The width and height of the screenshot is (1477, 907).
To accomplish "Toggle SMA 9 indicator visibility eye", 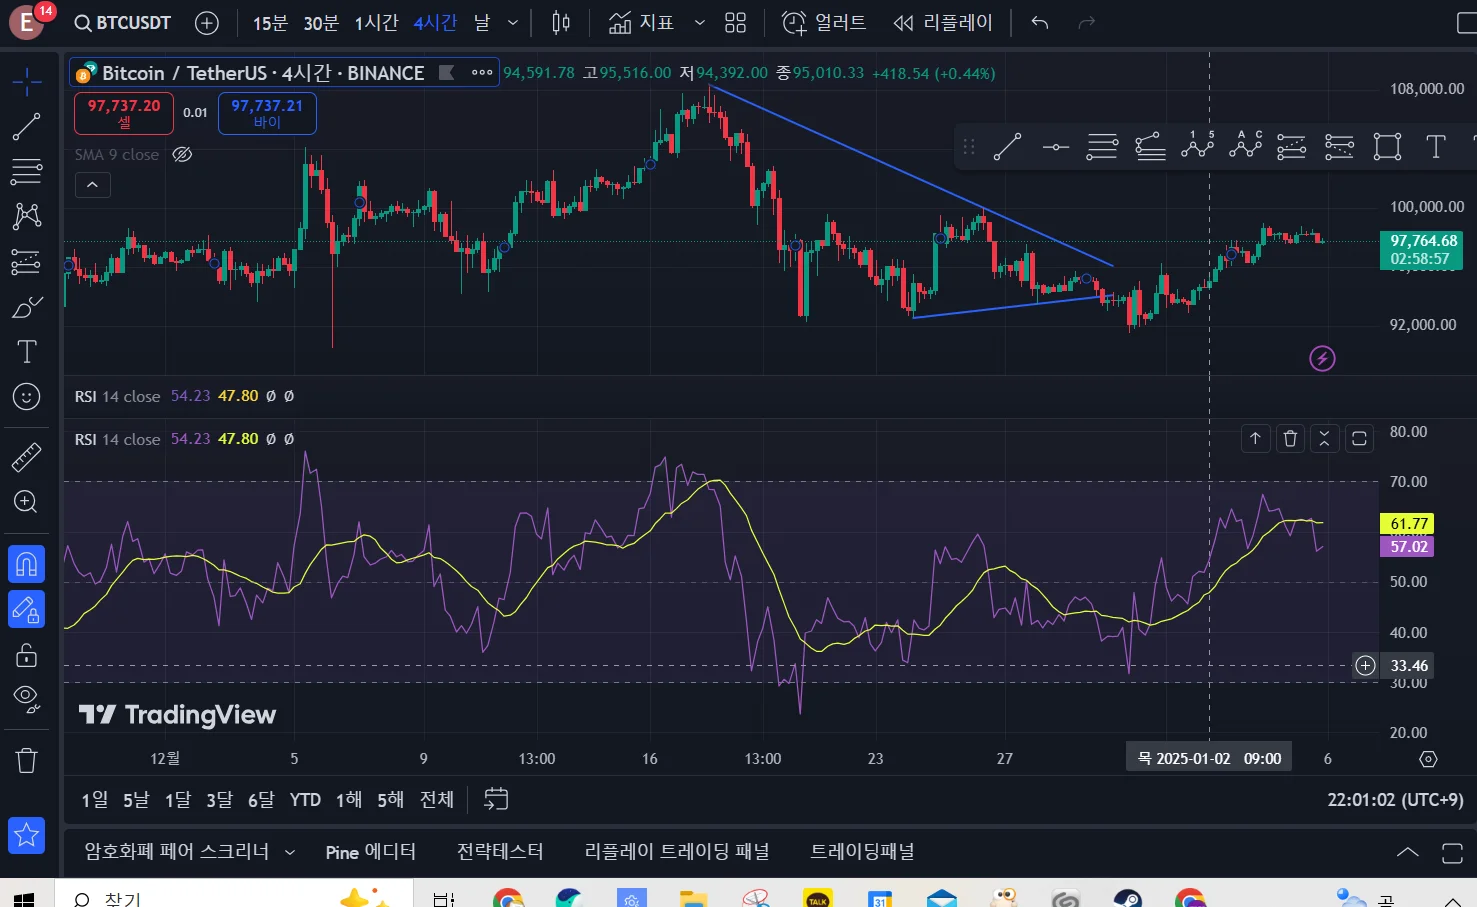I will tap(182, 154).
